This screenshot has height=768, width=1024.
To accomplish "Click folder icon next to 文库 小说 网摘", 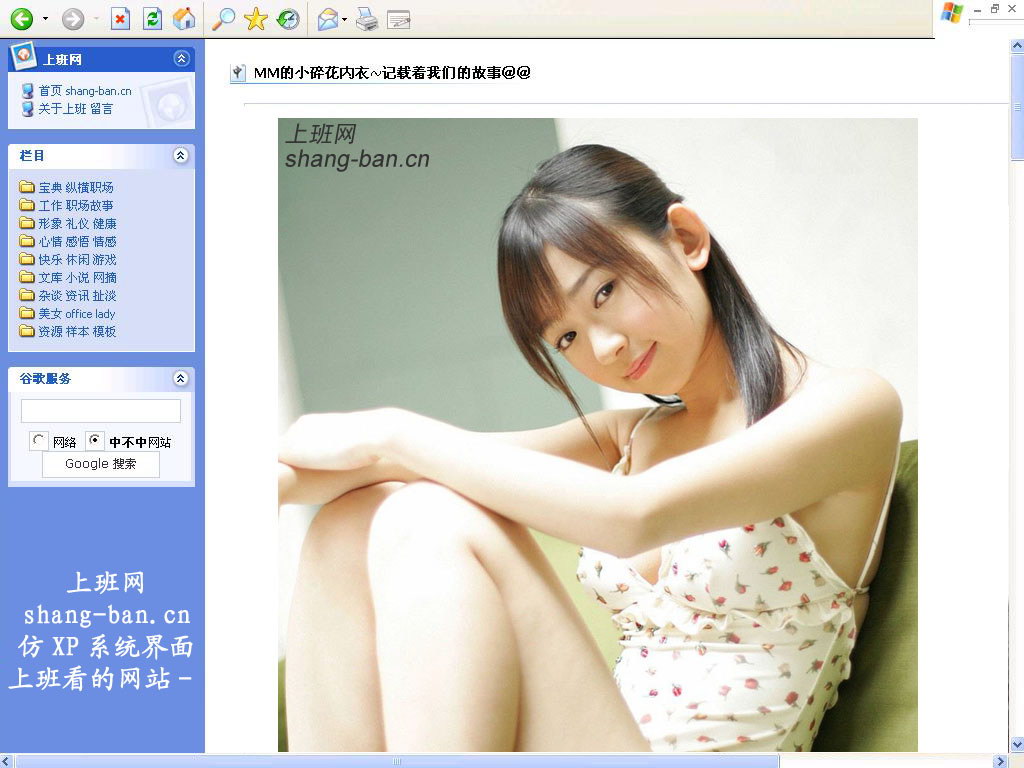I will [x=27, y=278].
